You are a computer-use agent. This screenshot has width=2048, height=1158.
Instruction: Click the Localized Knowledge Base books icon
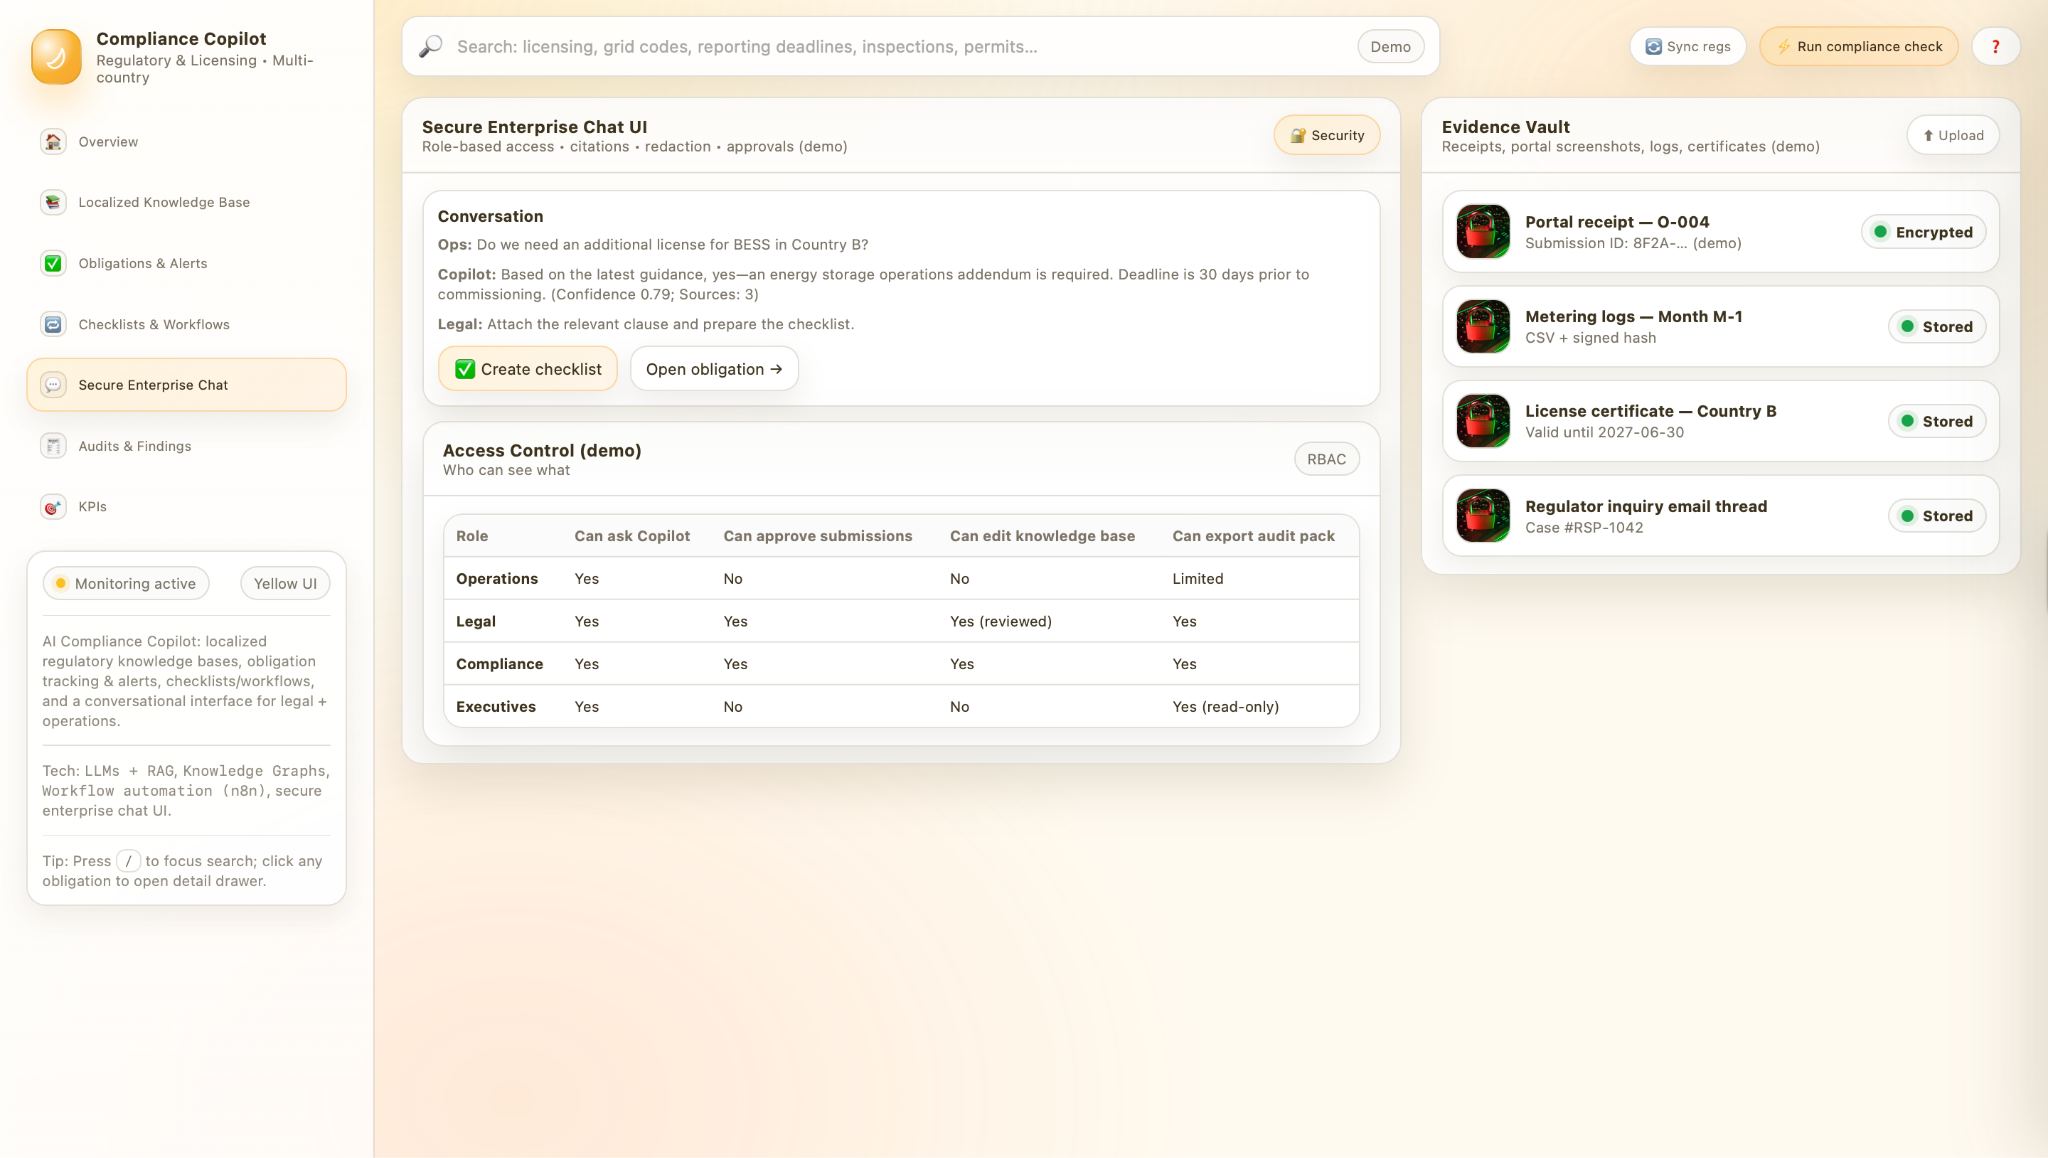(53, 202)
